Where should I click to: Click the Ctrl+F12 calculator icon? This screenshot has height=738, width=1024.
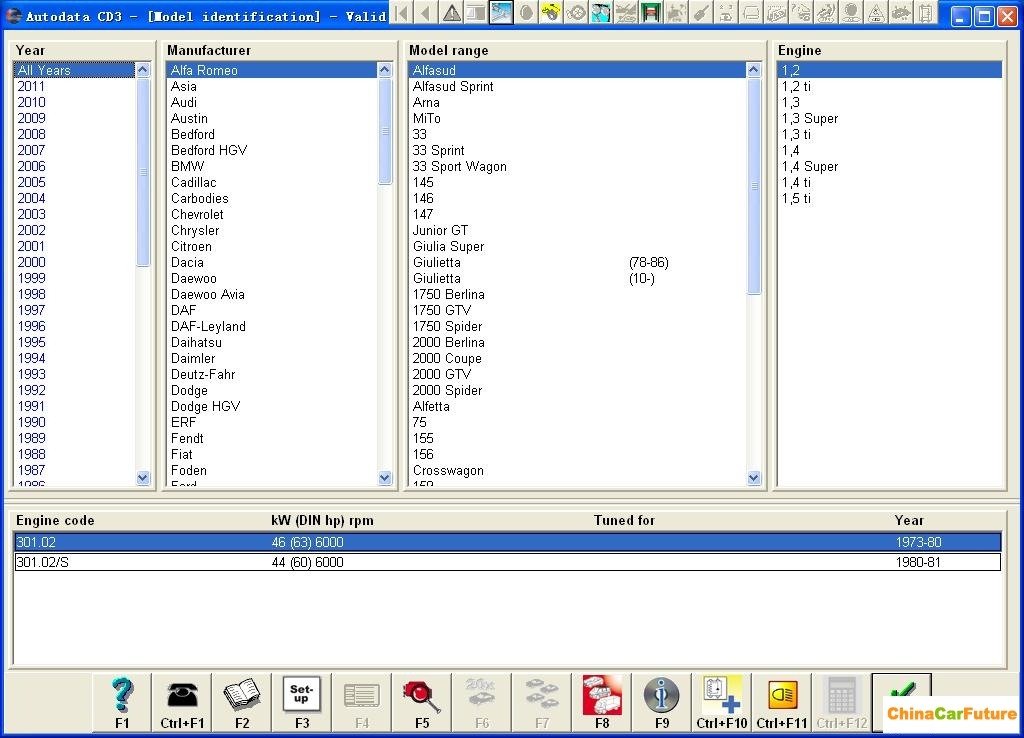click(842, 702)
